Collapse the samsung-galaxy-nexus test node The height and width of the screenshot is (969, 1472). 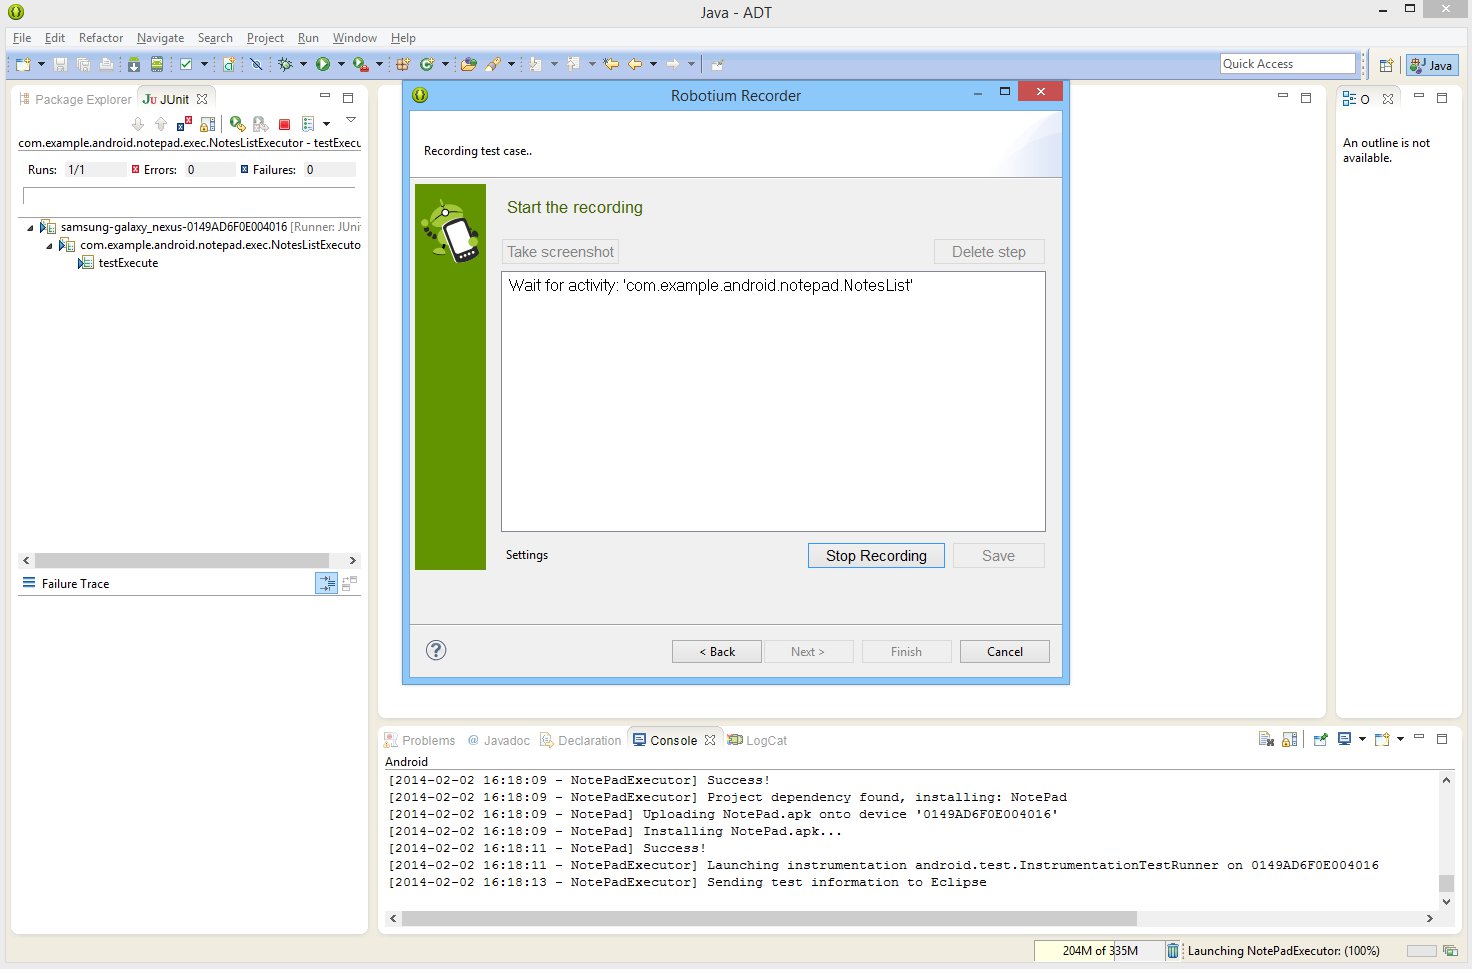coord(29,227)
